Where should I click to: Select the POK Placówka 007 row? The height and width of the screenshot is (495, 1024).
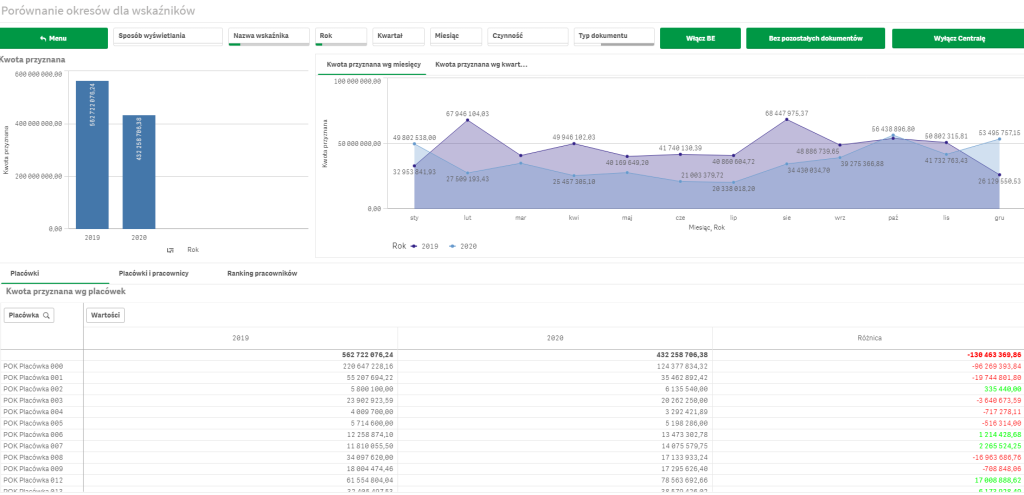click(x=512, y=446)
